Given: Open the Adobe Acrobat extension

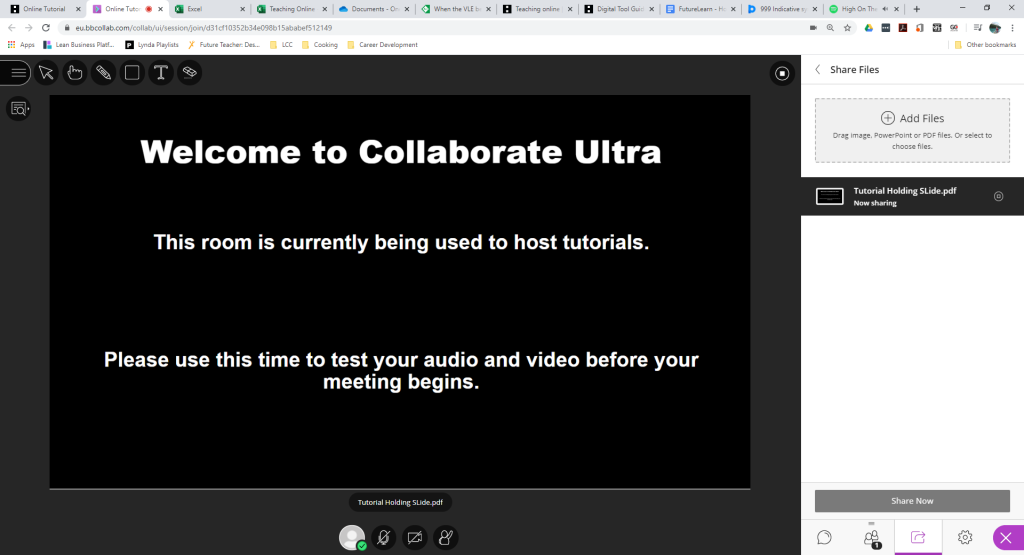Looking at the screenshot, I should tap(903, 28).
